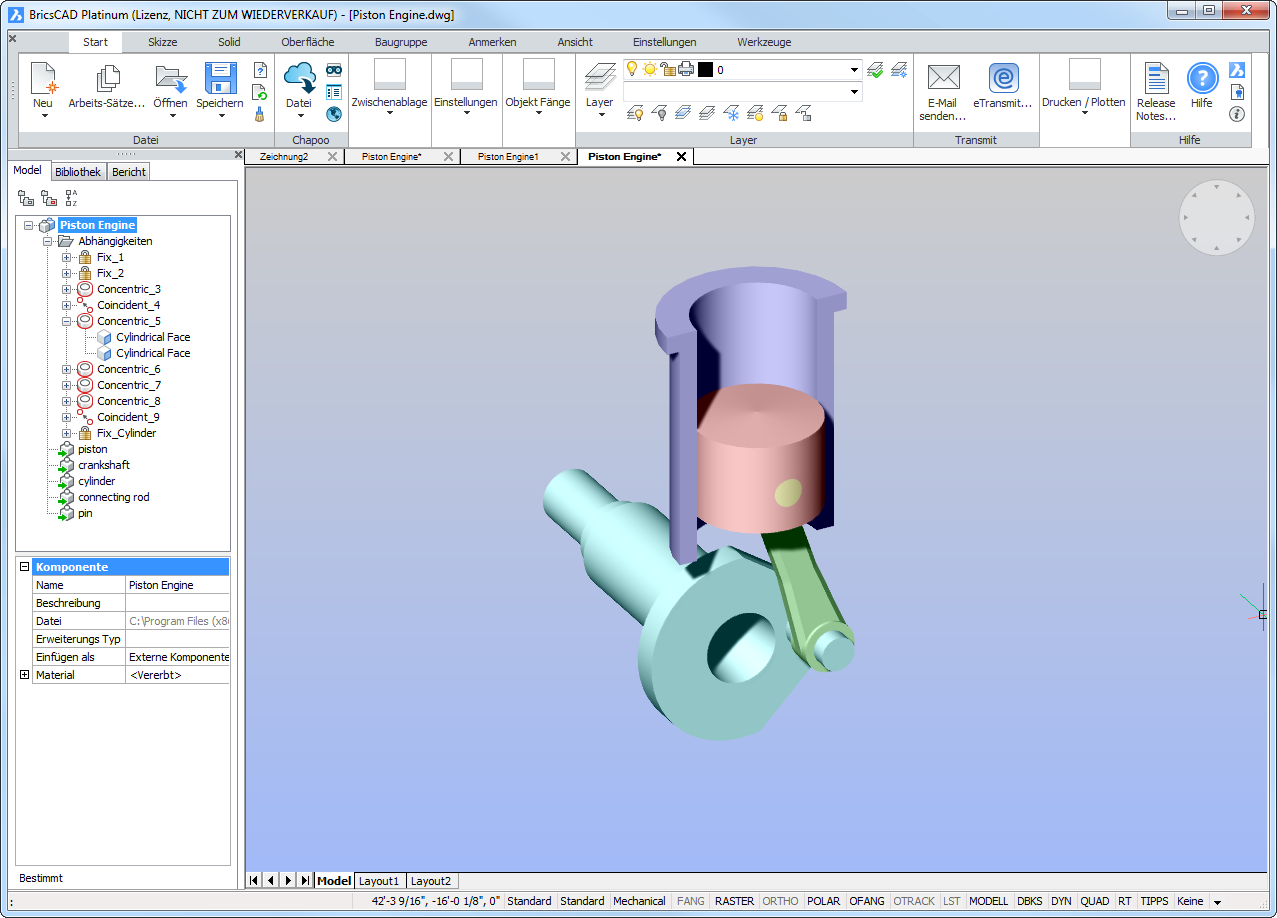1277x918 pixels.
Task: Open Release Notes document icon
Action: click(x=1156, y=78)
